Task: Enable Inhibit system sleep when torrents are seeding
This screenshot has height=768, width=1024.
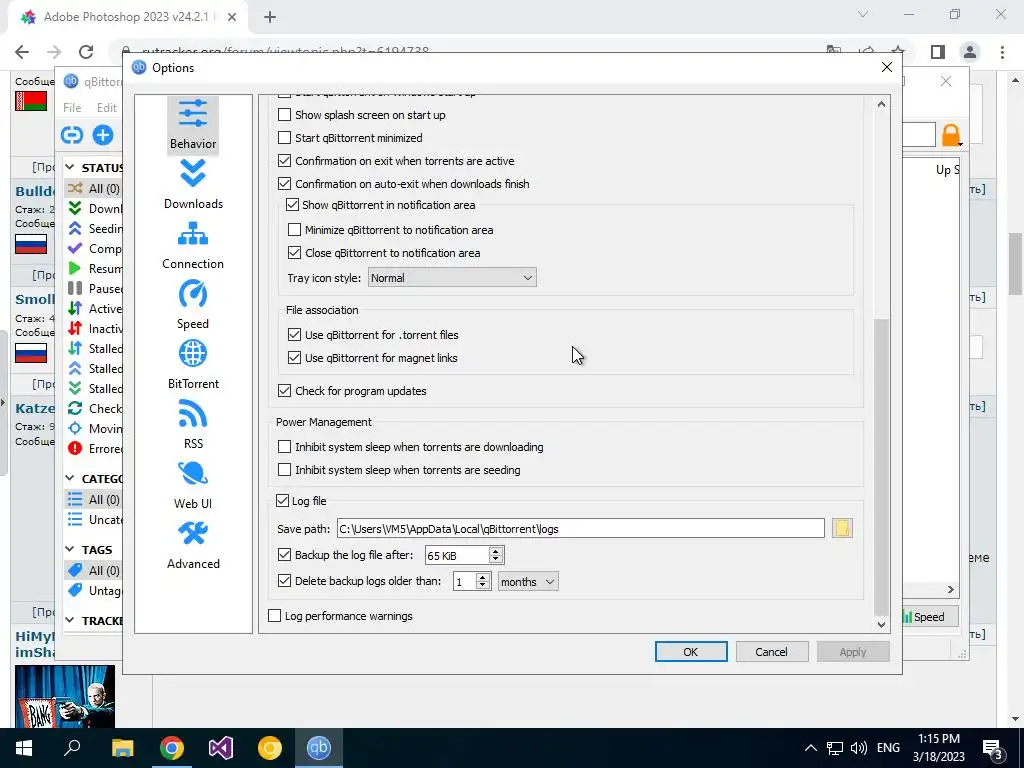Action: pos(284,470)
